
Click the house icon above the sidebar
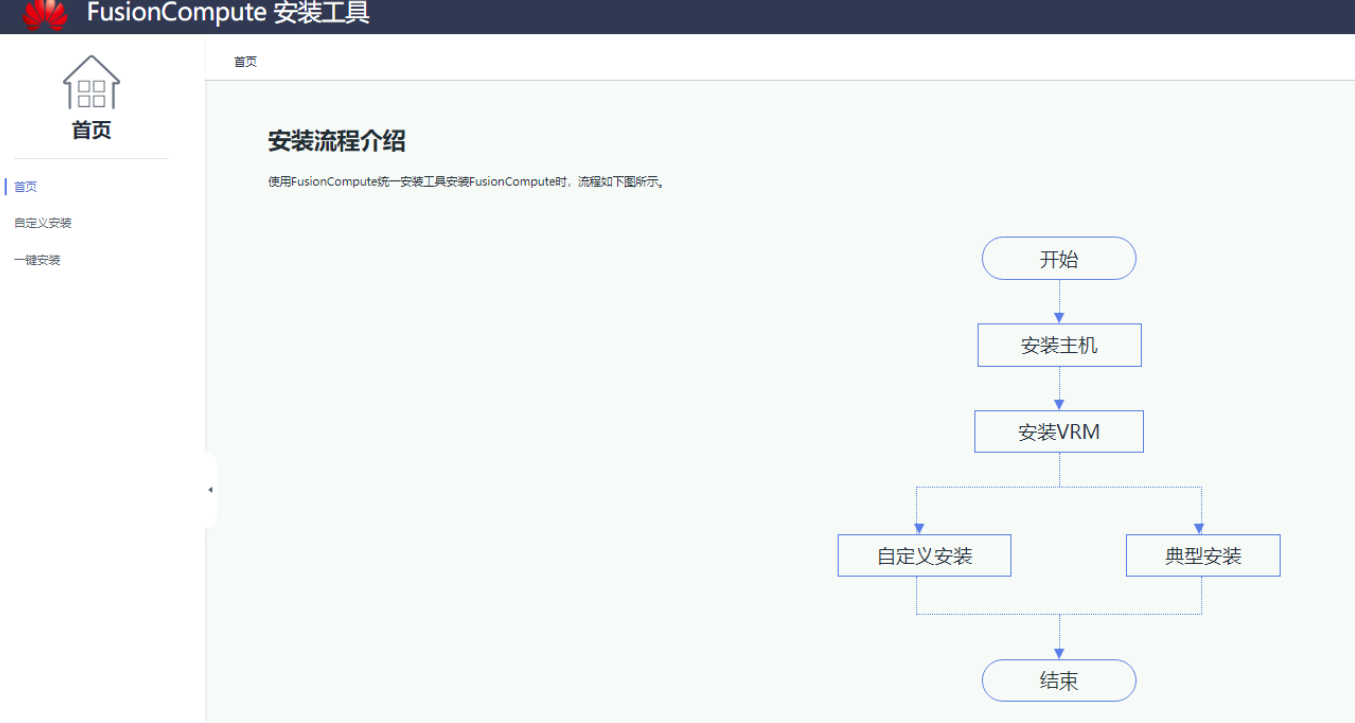(91, 83)
